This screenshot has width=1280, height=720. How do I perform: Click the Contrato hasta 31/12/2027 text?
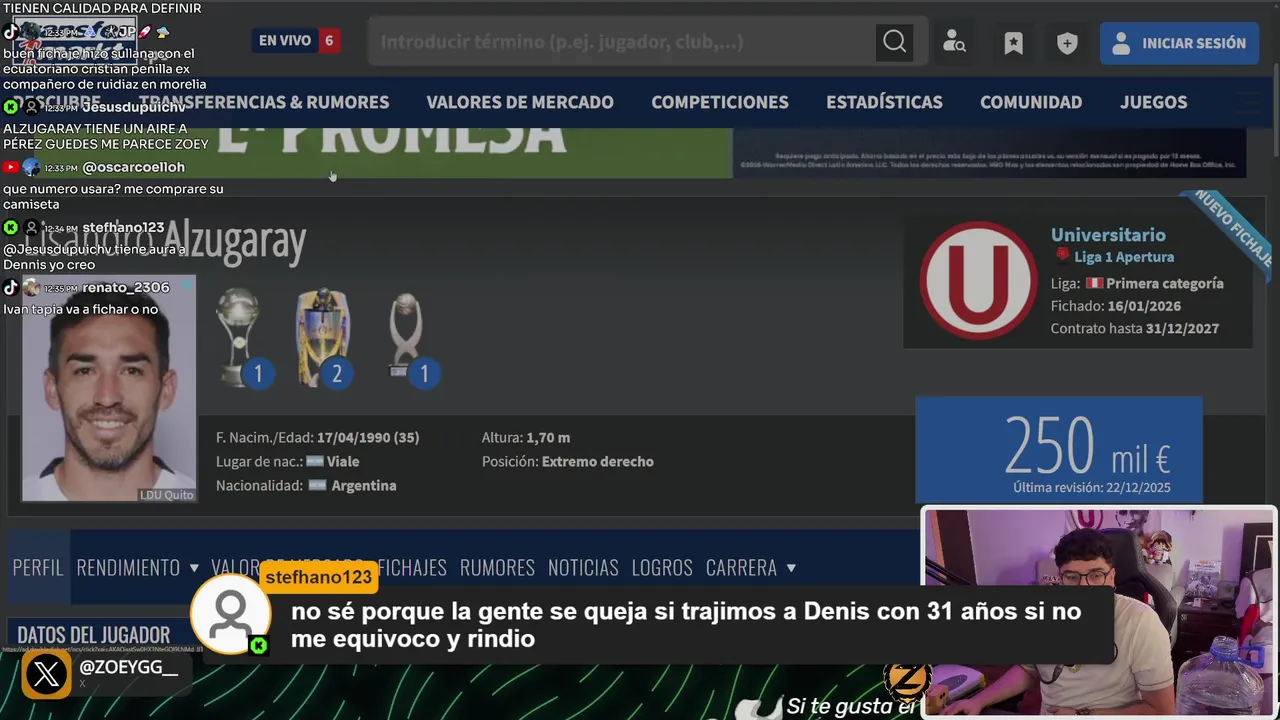1134,328
